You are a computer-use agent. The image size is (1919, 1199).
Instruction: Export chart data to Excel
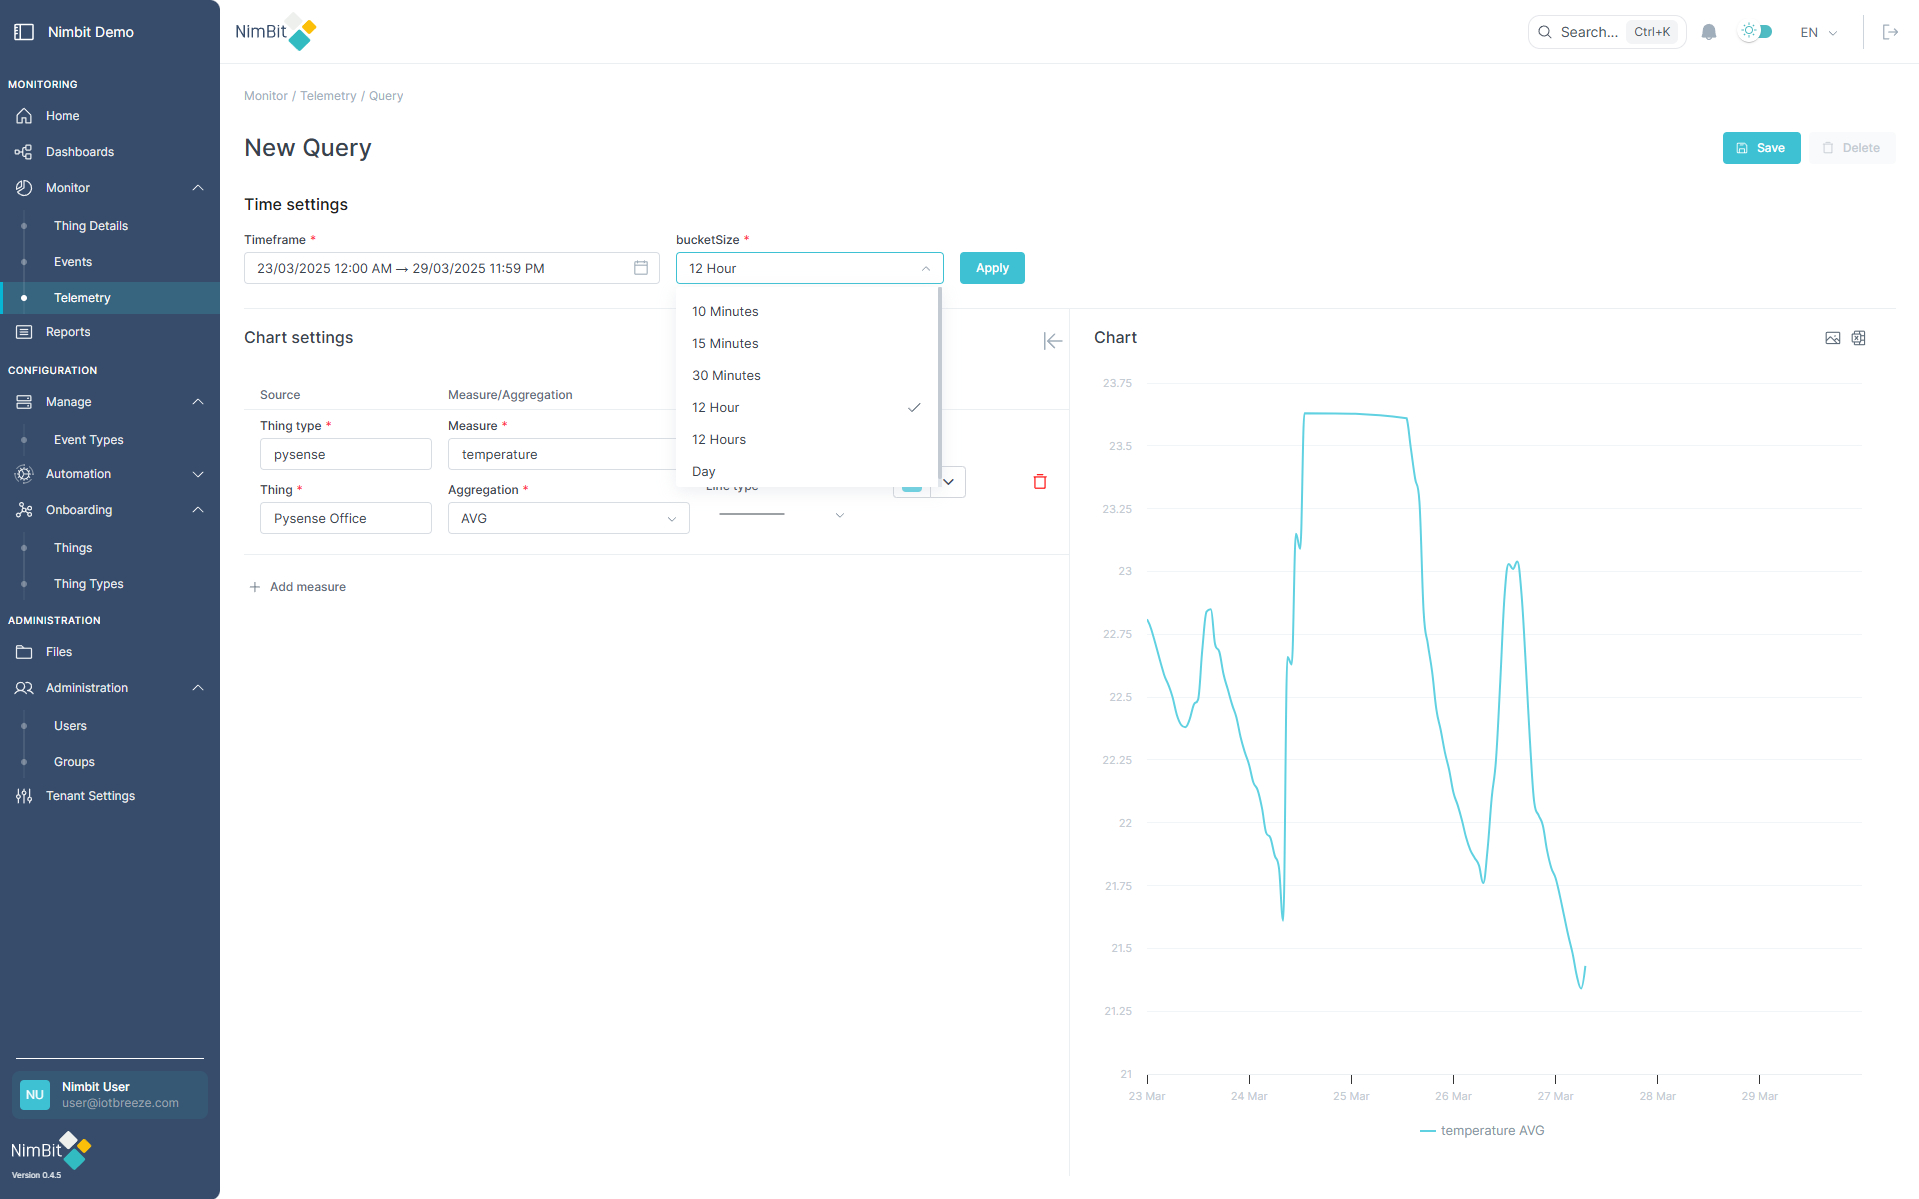click(x=1859, y=338)
